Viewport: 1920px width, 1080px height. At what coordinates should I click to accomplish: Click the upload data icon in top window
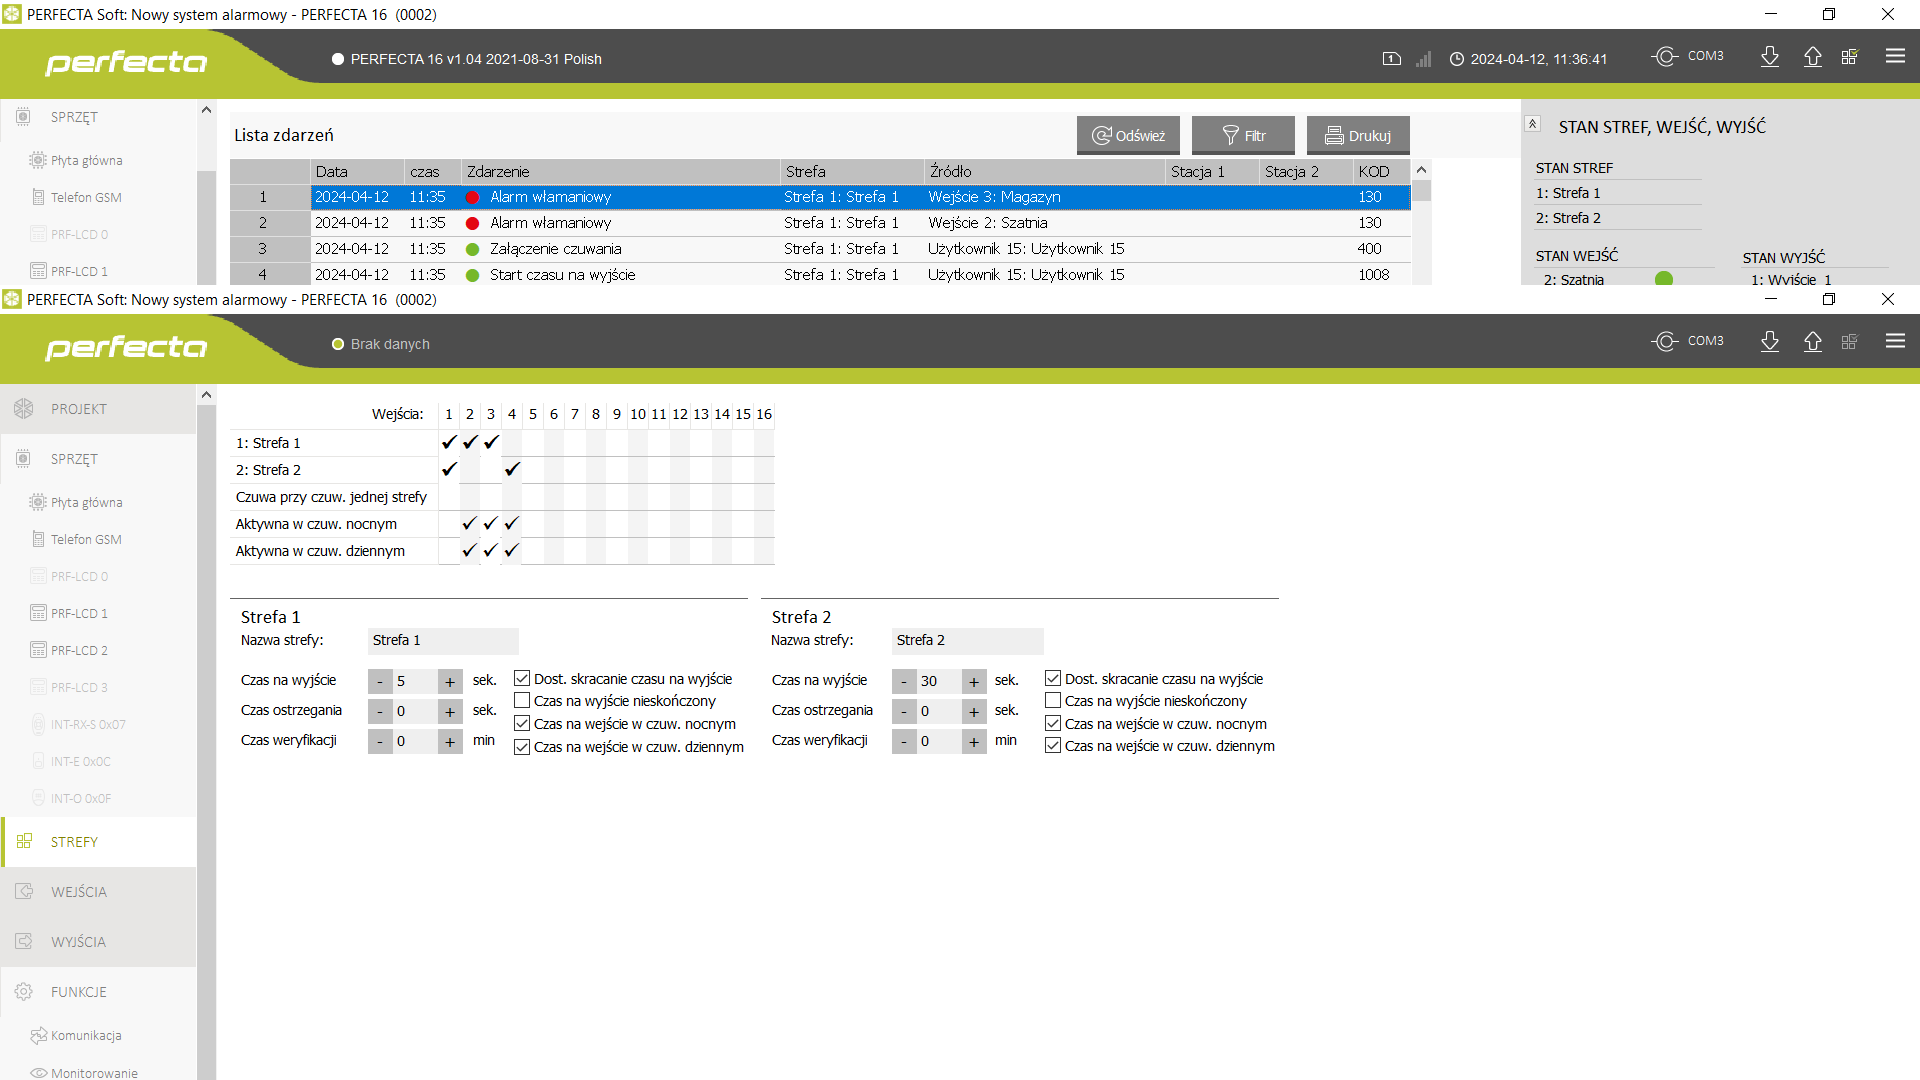point(1813,57)
